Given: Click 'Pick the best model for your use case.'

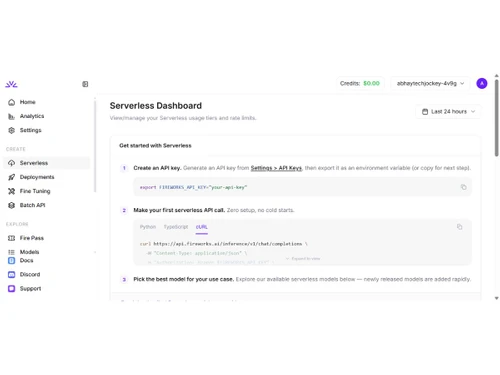Looking at the screenshot, I should tap(184, 279).
